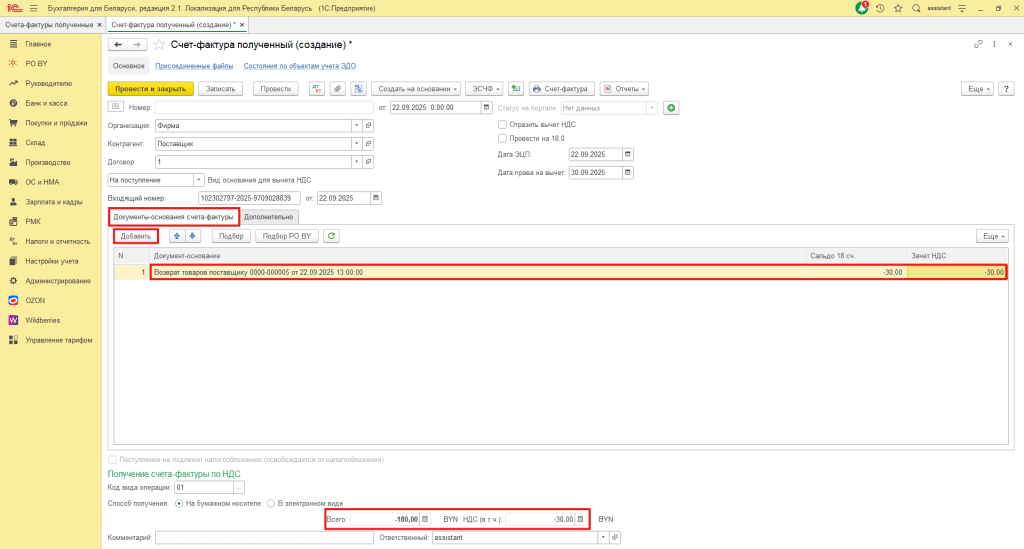Expand the Организация dropdown list
This screenshot has width=1024, height=549.
coord(357,126)
